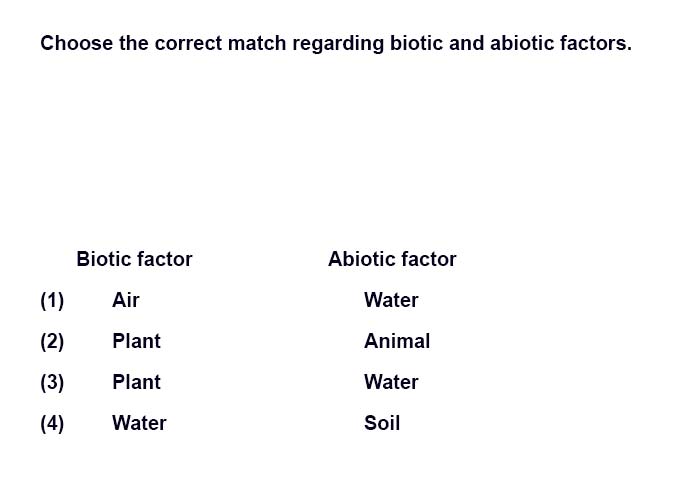Select option (3) number label
700x500 pixels.
(52, 383)
